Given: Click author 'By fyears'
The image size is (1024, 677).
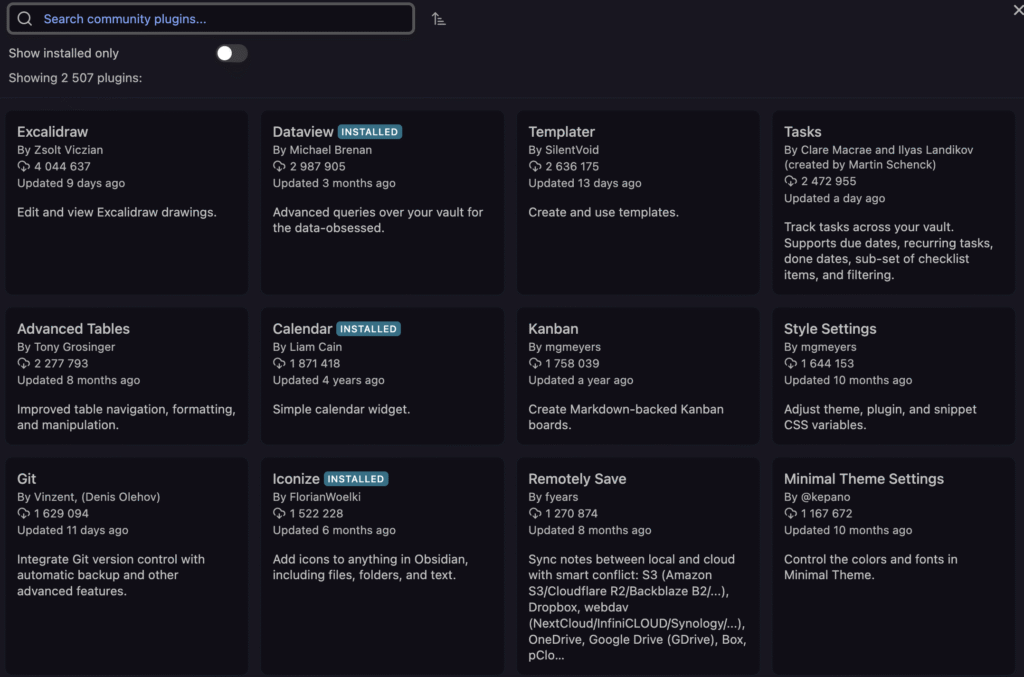Looking at the screenshot, I should [x=553, y=497].
